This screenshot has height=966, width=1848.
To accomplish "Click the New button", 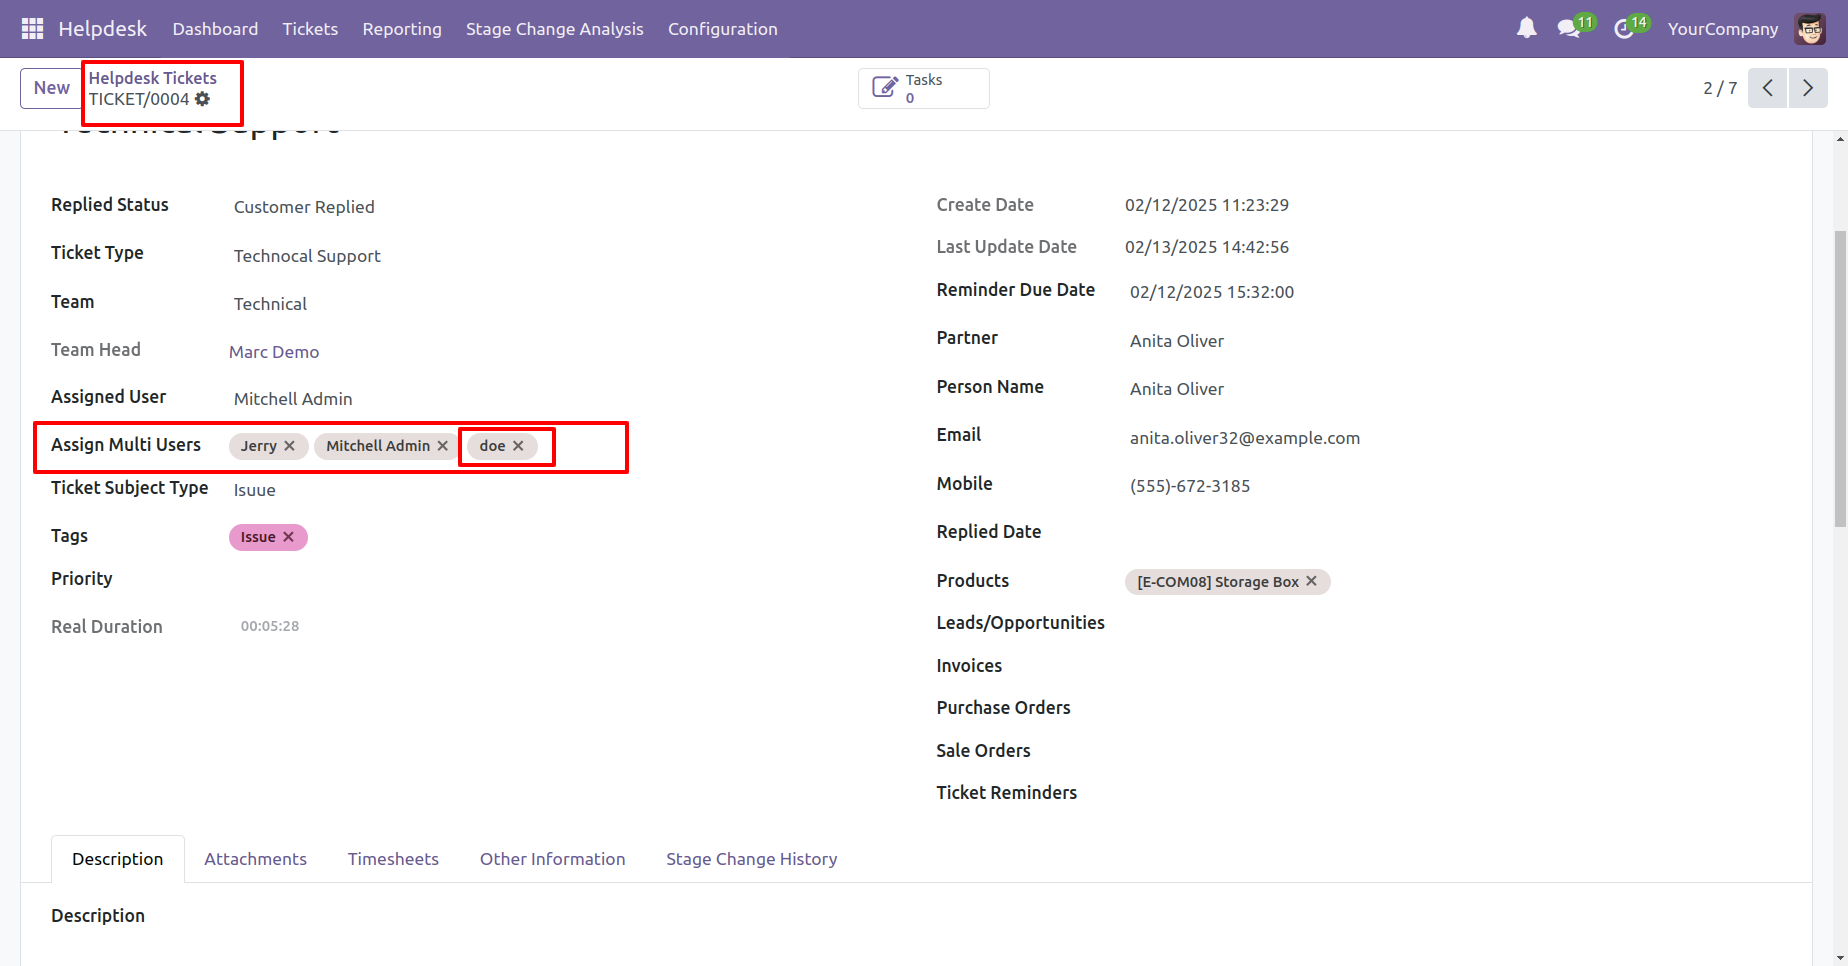I will tap(52, 88).
